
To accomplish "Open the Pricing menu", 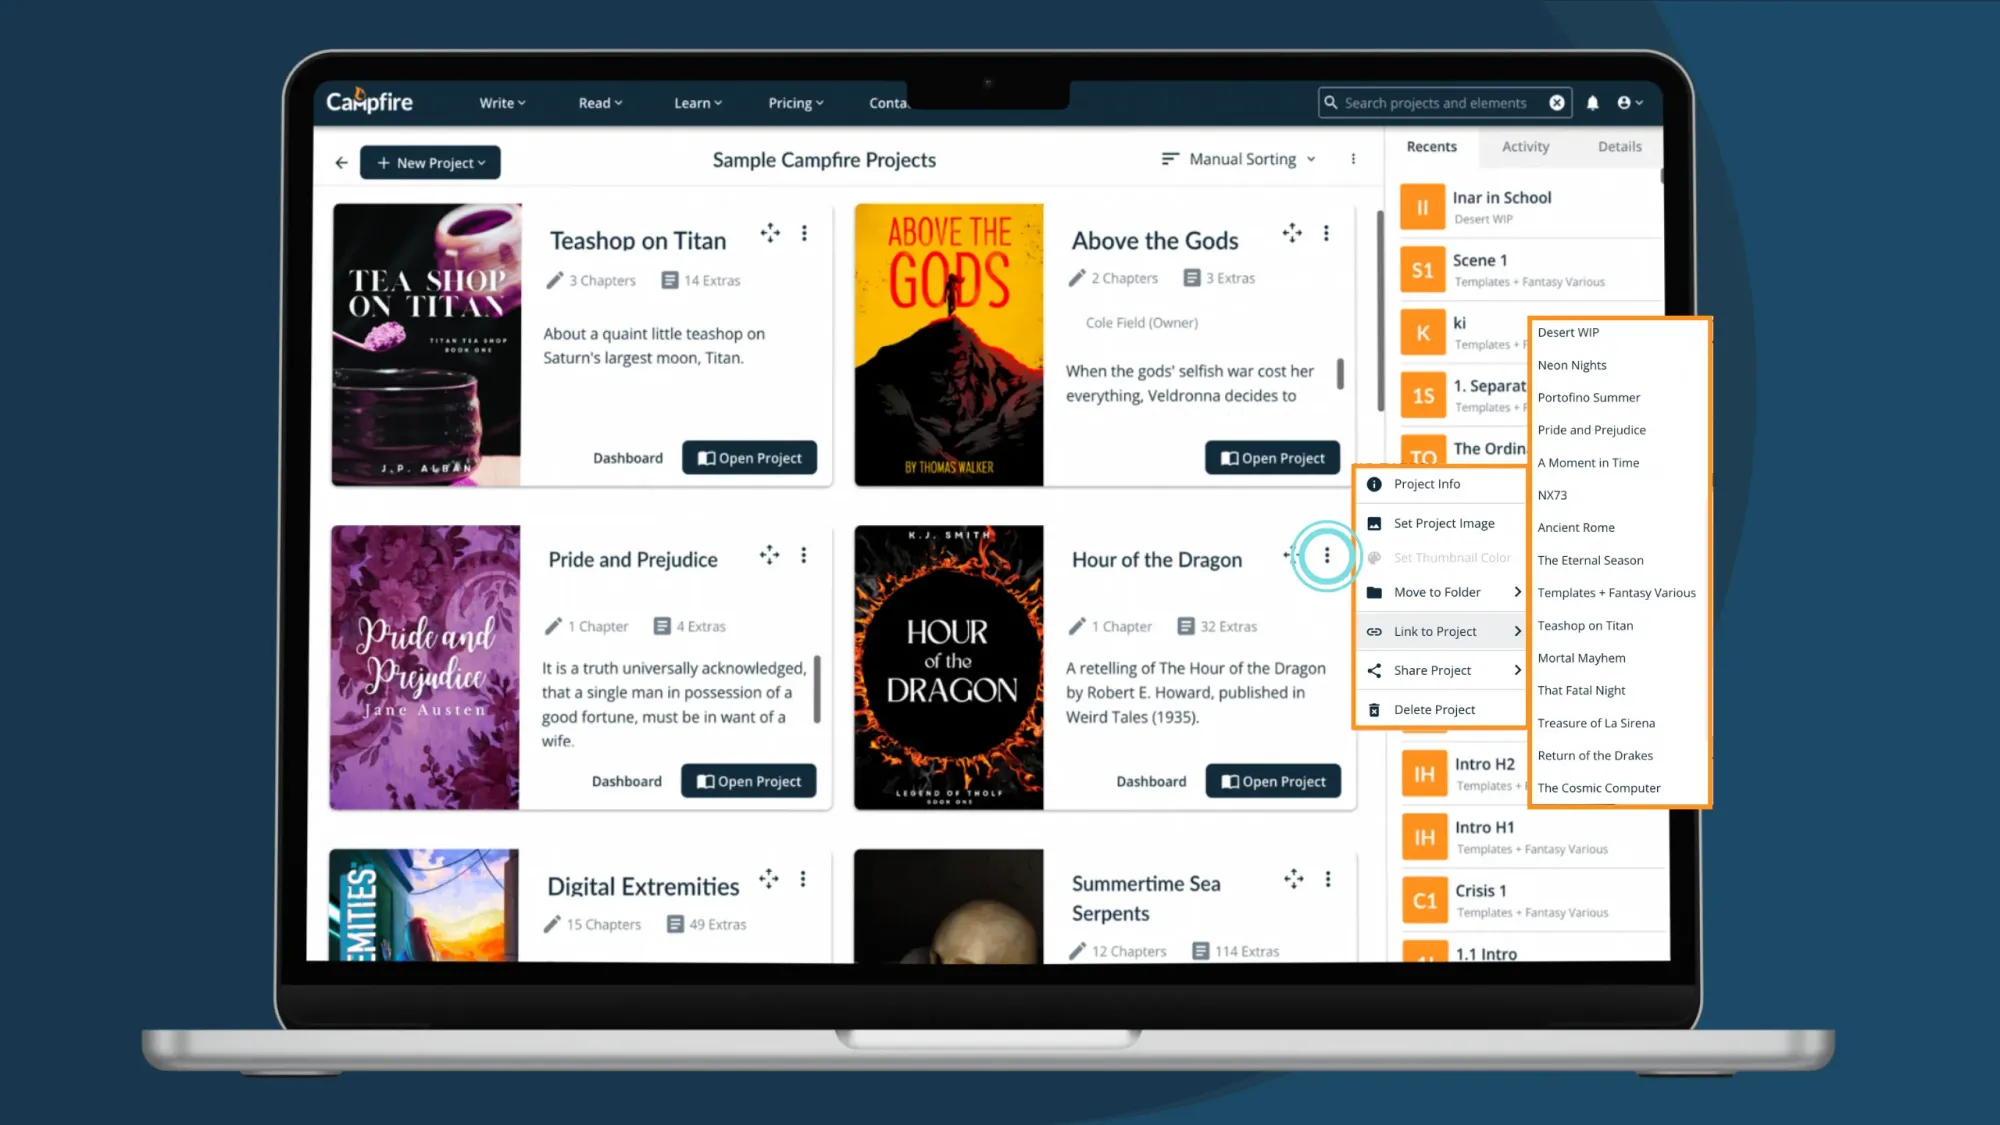I will tap(796, 103).
